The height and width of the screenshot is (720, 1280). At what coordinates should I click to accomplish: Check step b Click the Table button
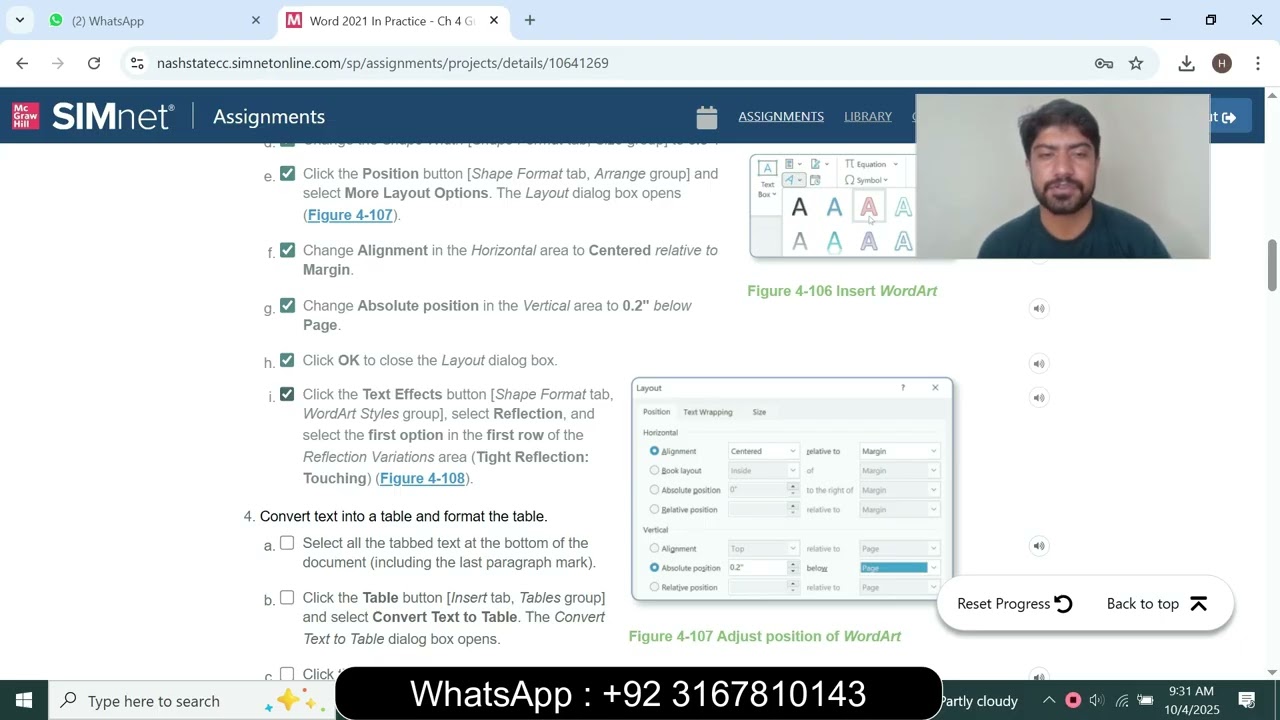(287, 597)
